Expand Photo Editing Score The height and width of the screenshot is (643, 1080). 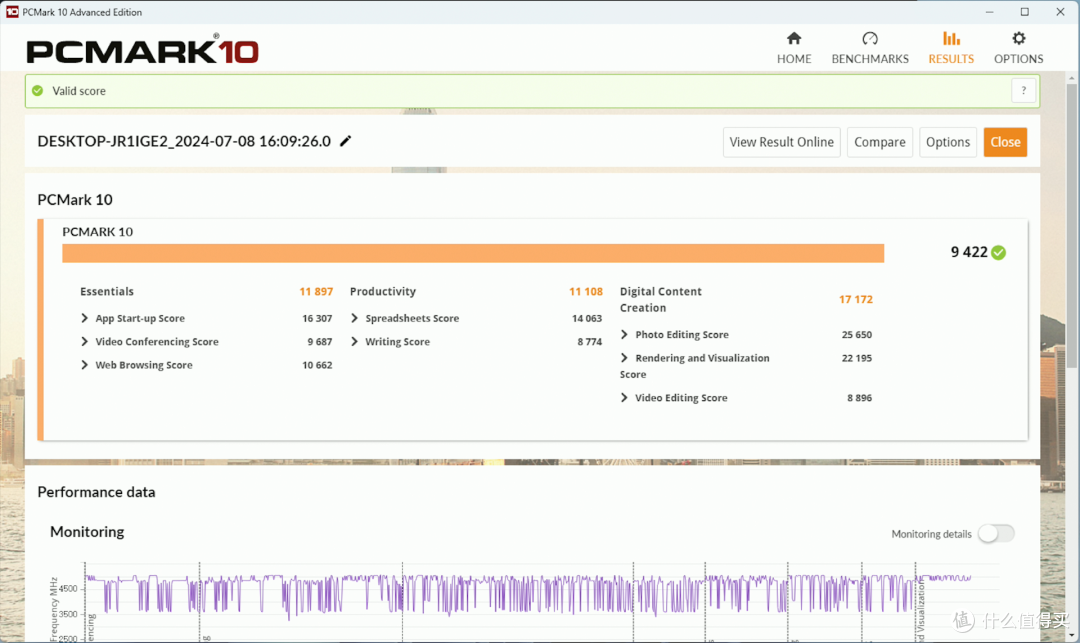point(625,335)
